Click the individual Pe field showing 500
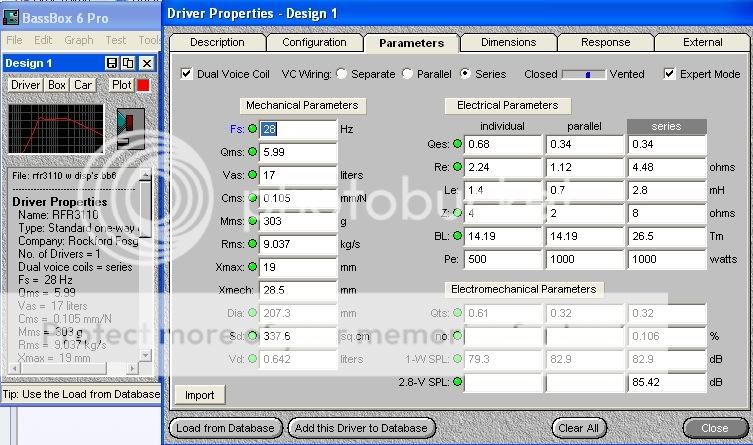753x445 pixels. click(503, 259)
